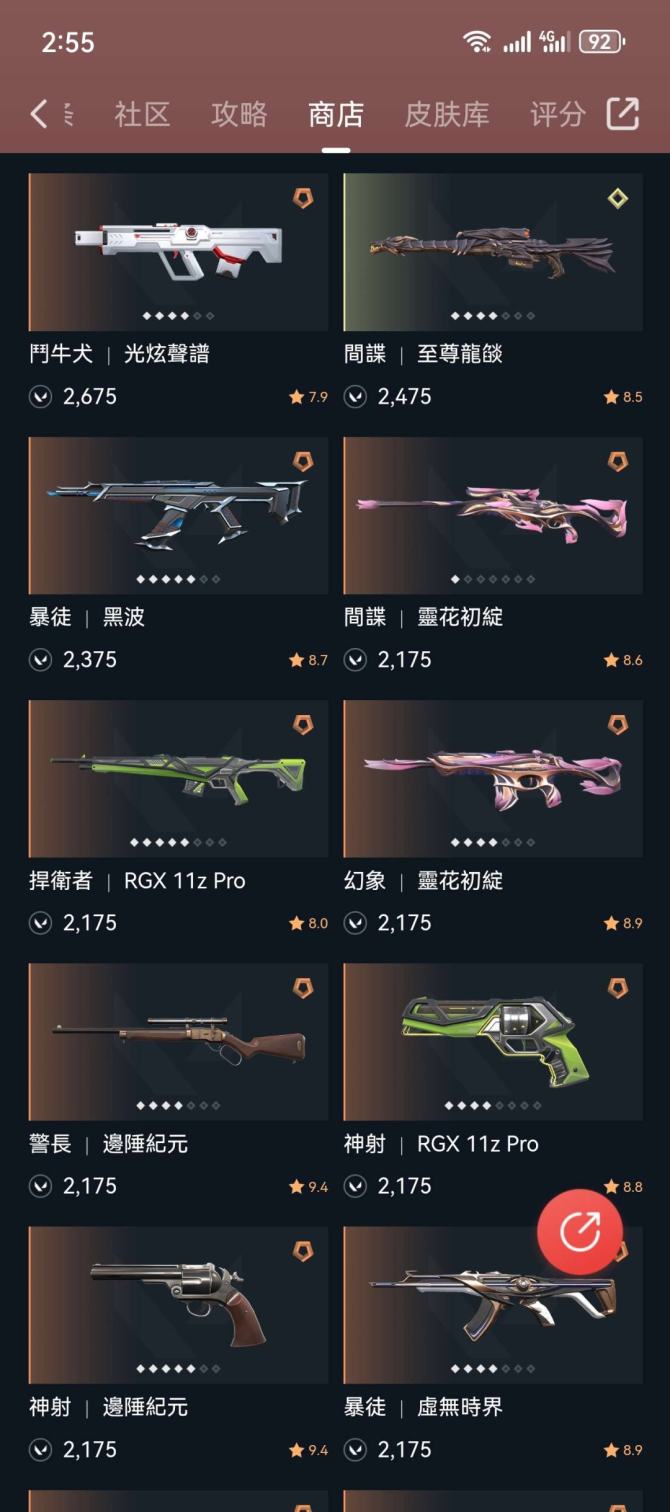Tap the VP currency icon beside 2,675
Screen dimensions: 670x1512
(40, 397)
